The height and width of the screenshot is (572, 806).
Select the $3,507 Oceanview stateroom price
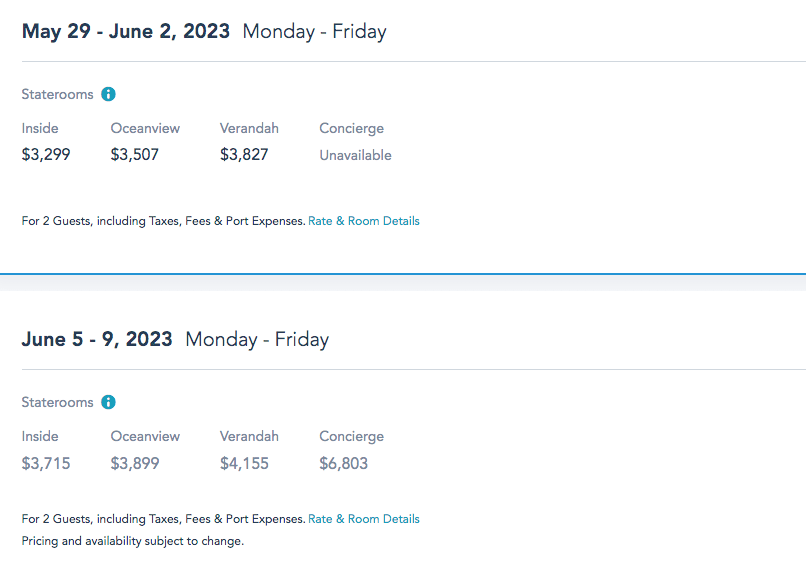(x=135, y=155)
